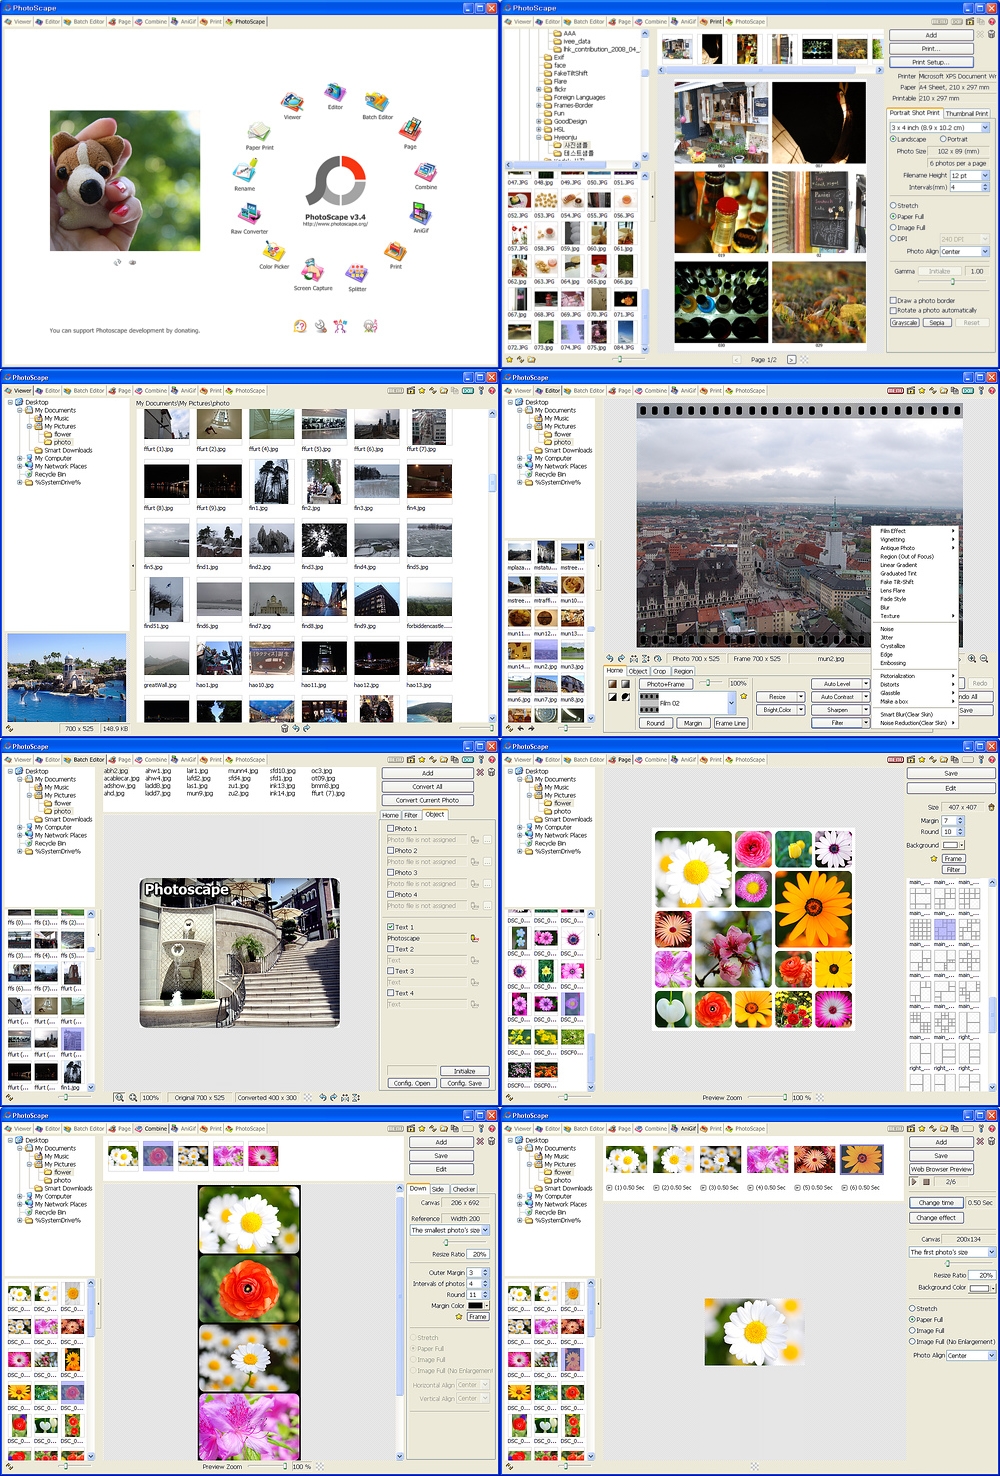Screen dimensions: 1000x1476
Task: Check the Photo 1 checkbox in Batch Editor
Action: click(x=390, y=828)
